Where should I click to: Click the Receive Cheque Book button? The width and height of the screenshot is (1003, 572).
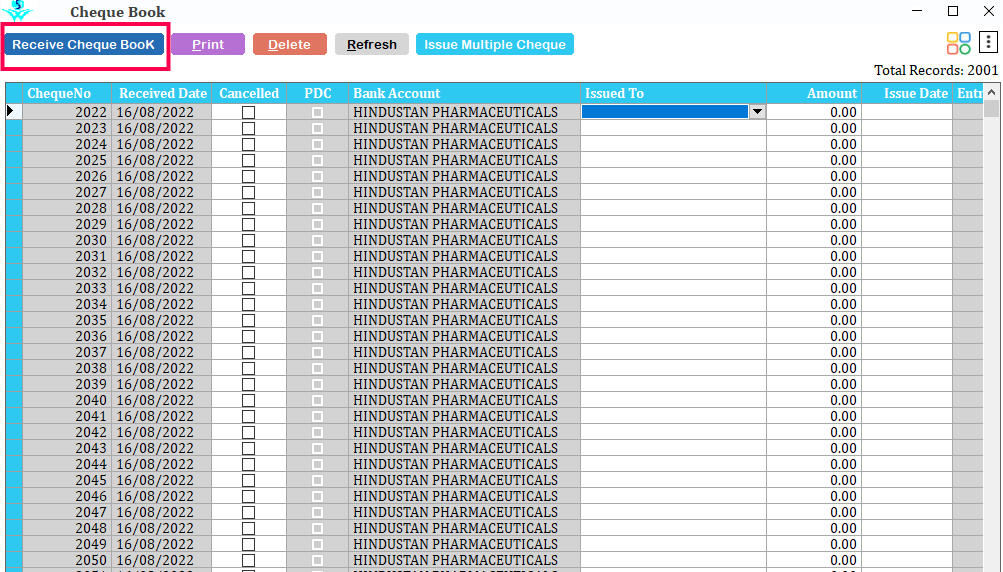point(84,45)
